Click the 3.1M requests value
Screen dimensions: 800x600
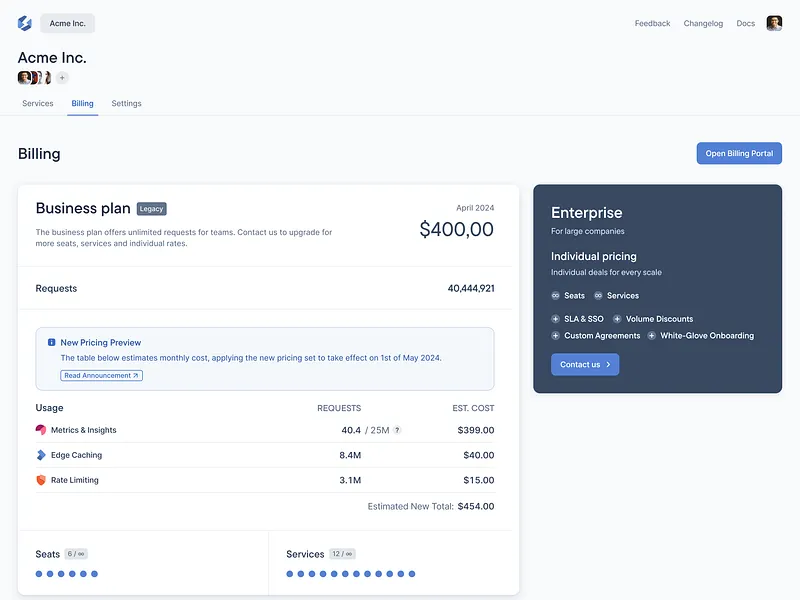point(350,480)
